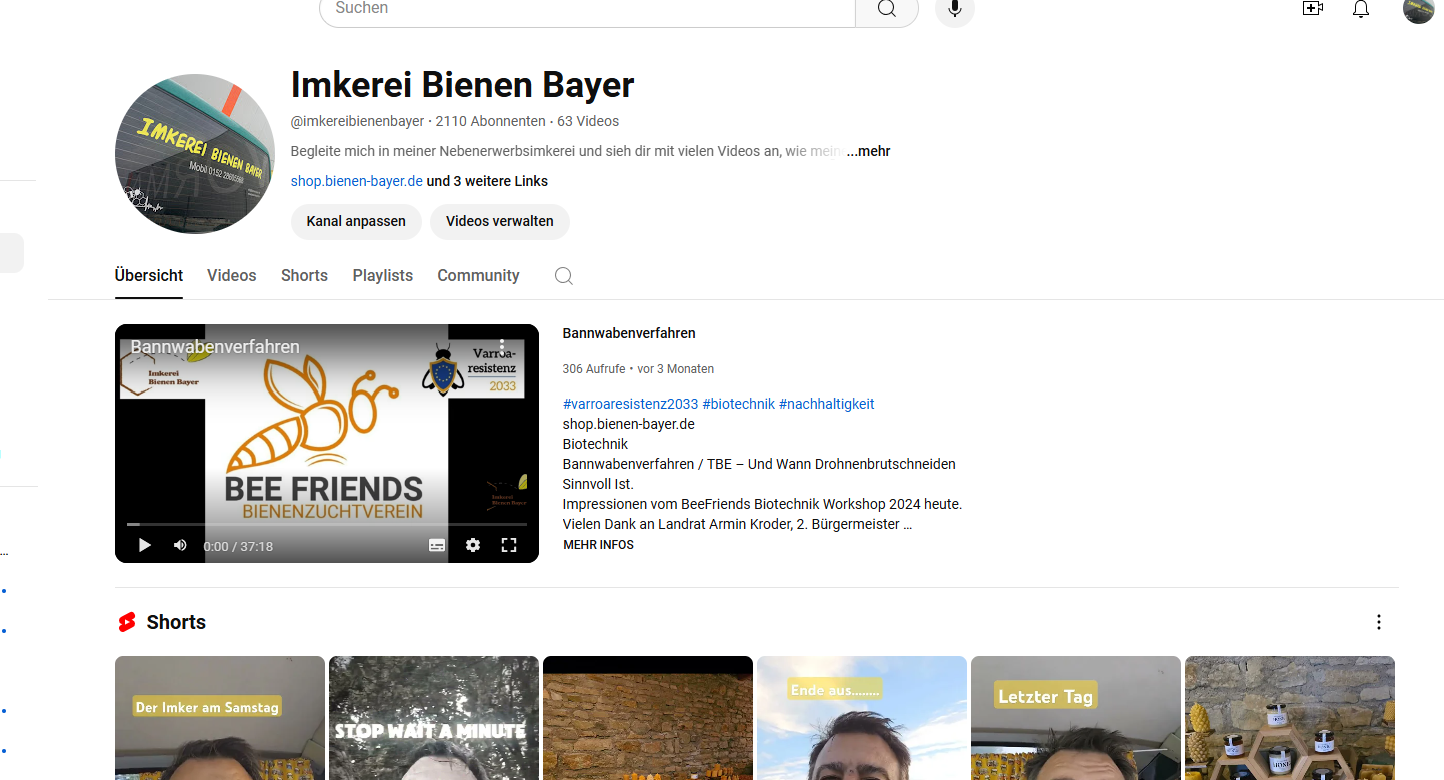Open the Community tab
This screenshot has height=780, width=1444.
coord(478,275)
